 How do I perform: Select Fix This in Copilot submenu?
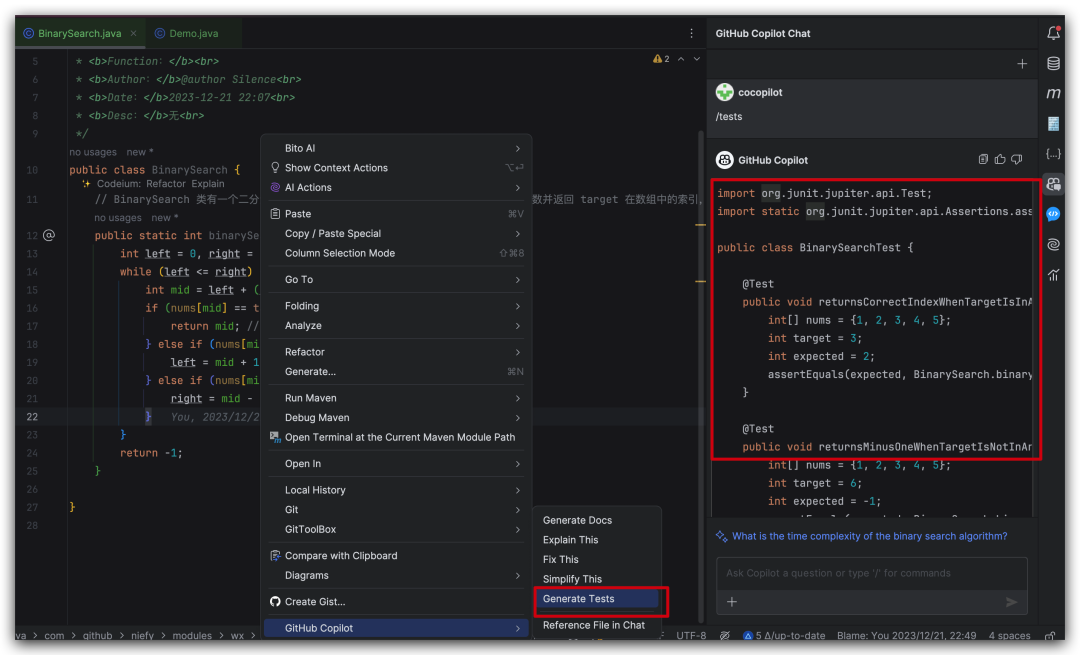click(597, 560)
